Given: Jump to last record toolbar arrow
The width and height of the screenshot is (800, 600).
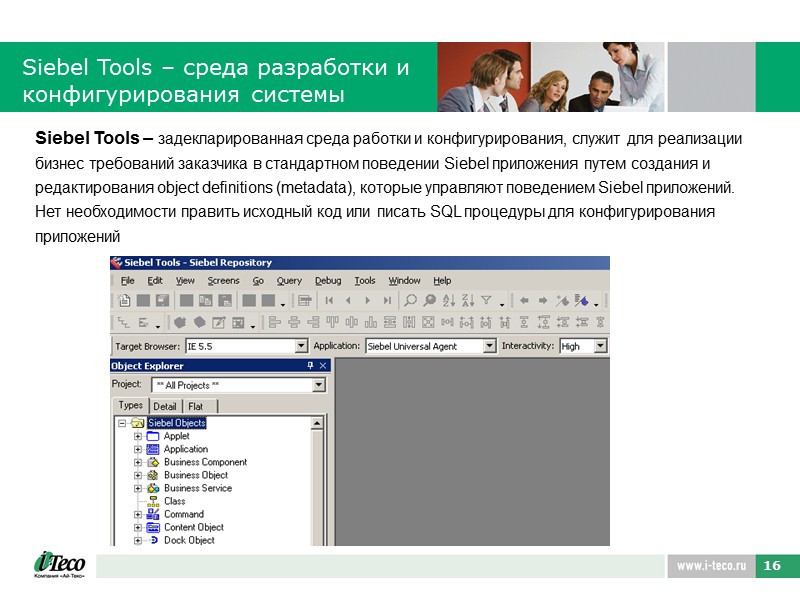Looking at the screenshot, I should point(387,301).
